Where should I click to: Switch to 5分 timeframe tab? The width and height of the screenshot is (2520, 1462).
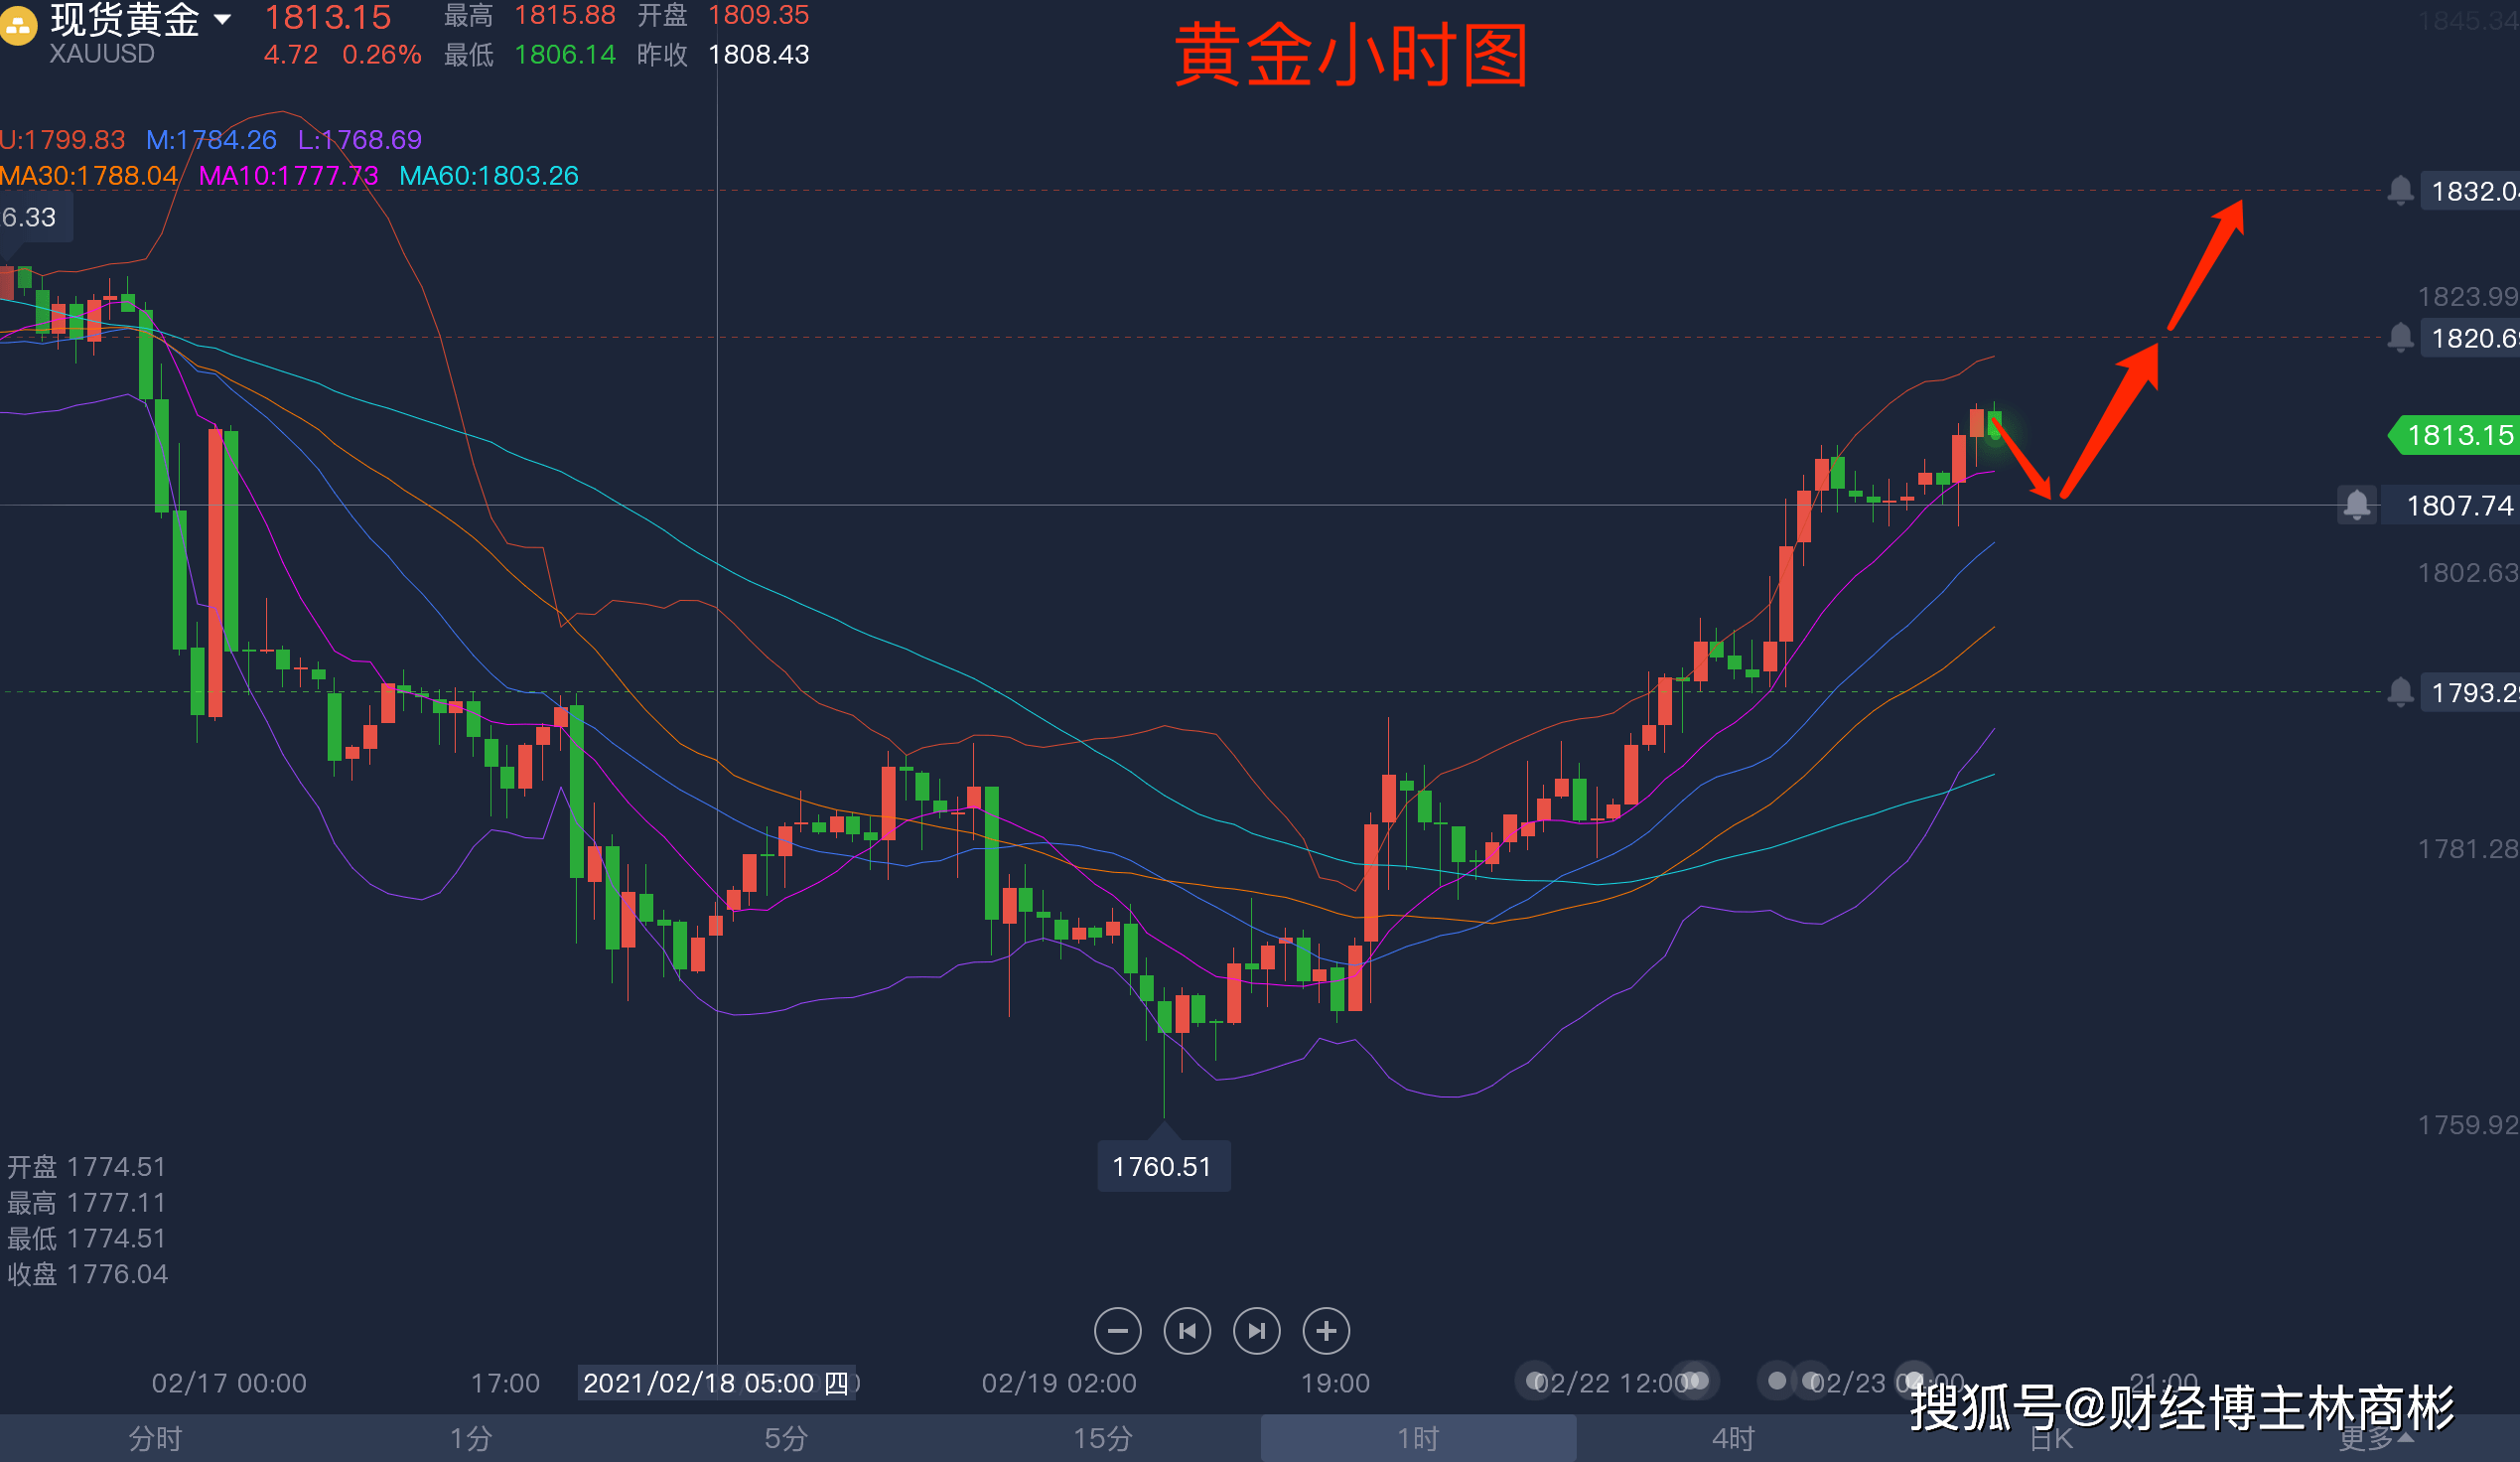(x=787, y=1439)
